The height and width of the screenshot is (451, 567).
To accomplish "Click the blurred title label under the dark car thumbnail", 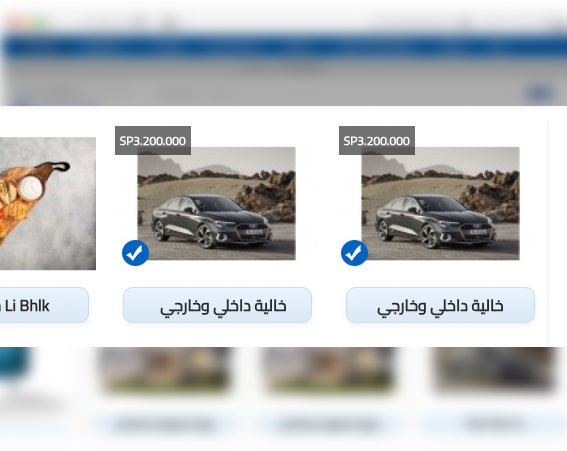I will tap(494, 423).
